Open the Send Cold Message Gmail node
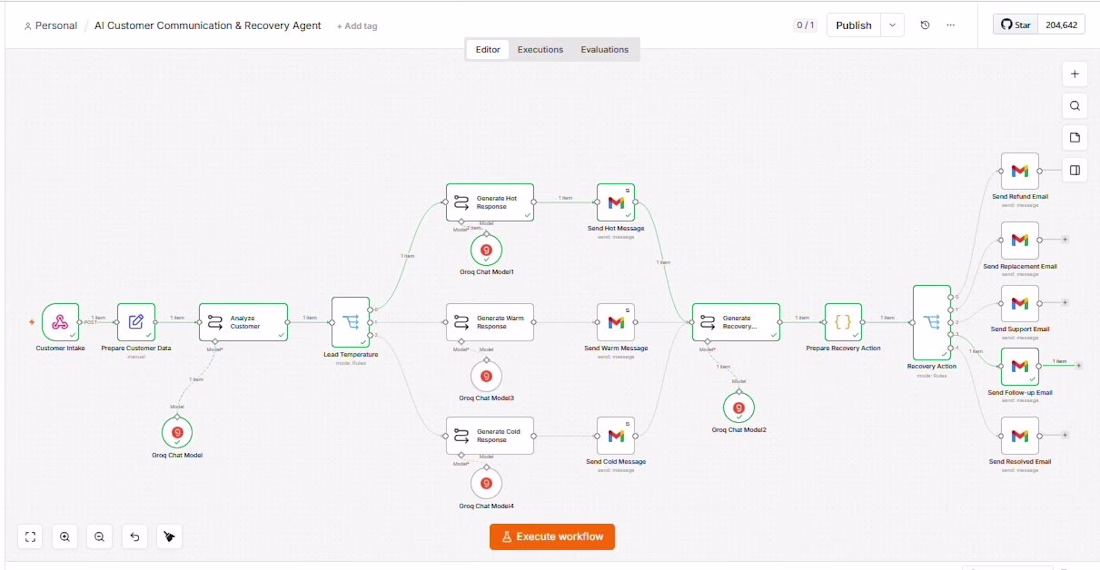This screenshot has height=570, width=1100. pyautogui.click(x=616, y=435)
